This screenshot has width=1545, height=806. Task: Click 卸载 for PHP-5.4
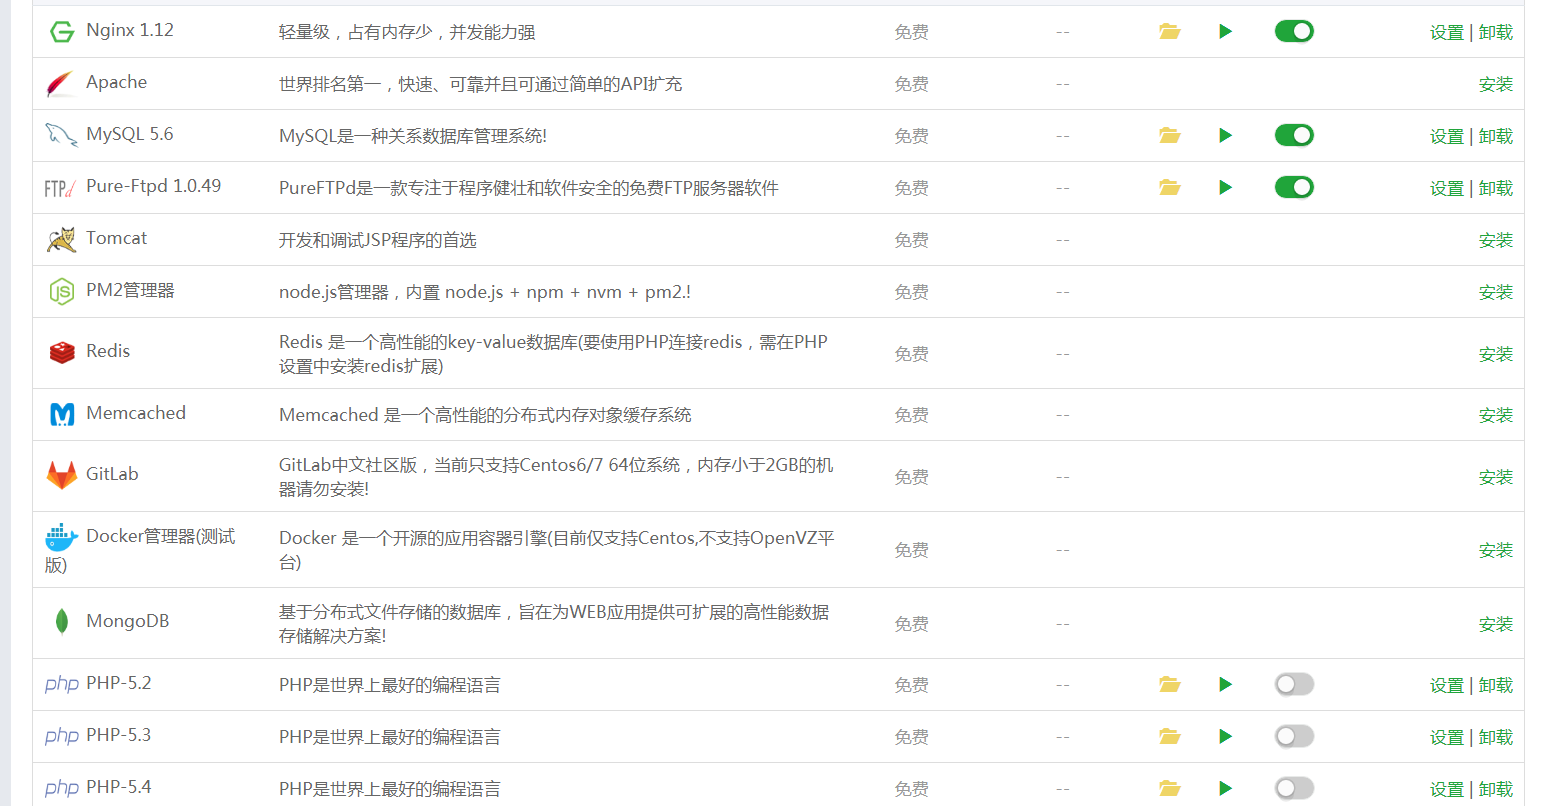(x=1496, y=790)
